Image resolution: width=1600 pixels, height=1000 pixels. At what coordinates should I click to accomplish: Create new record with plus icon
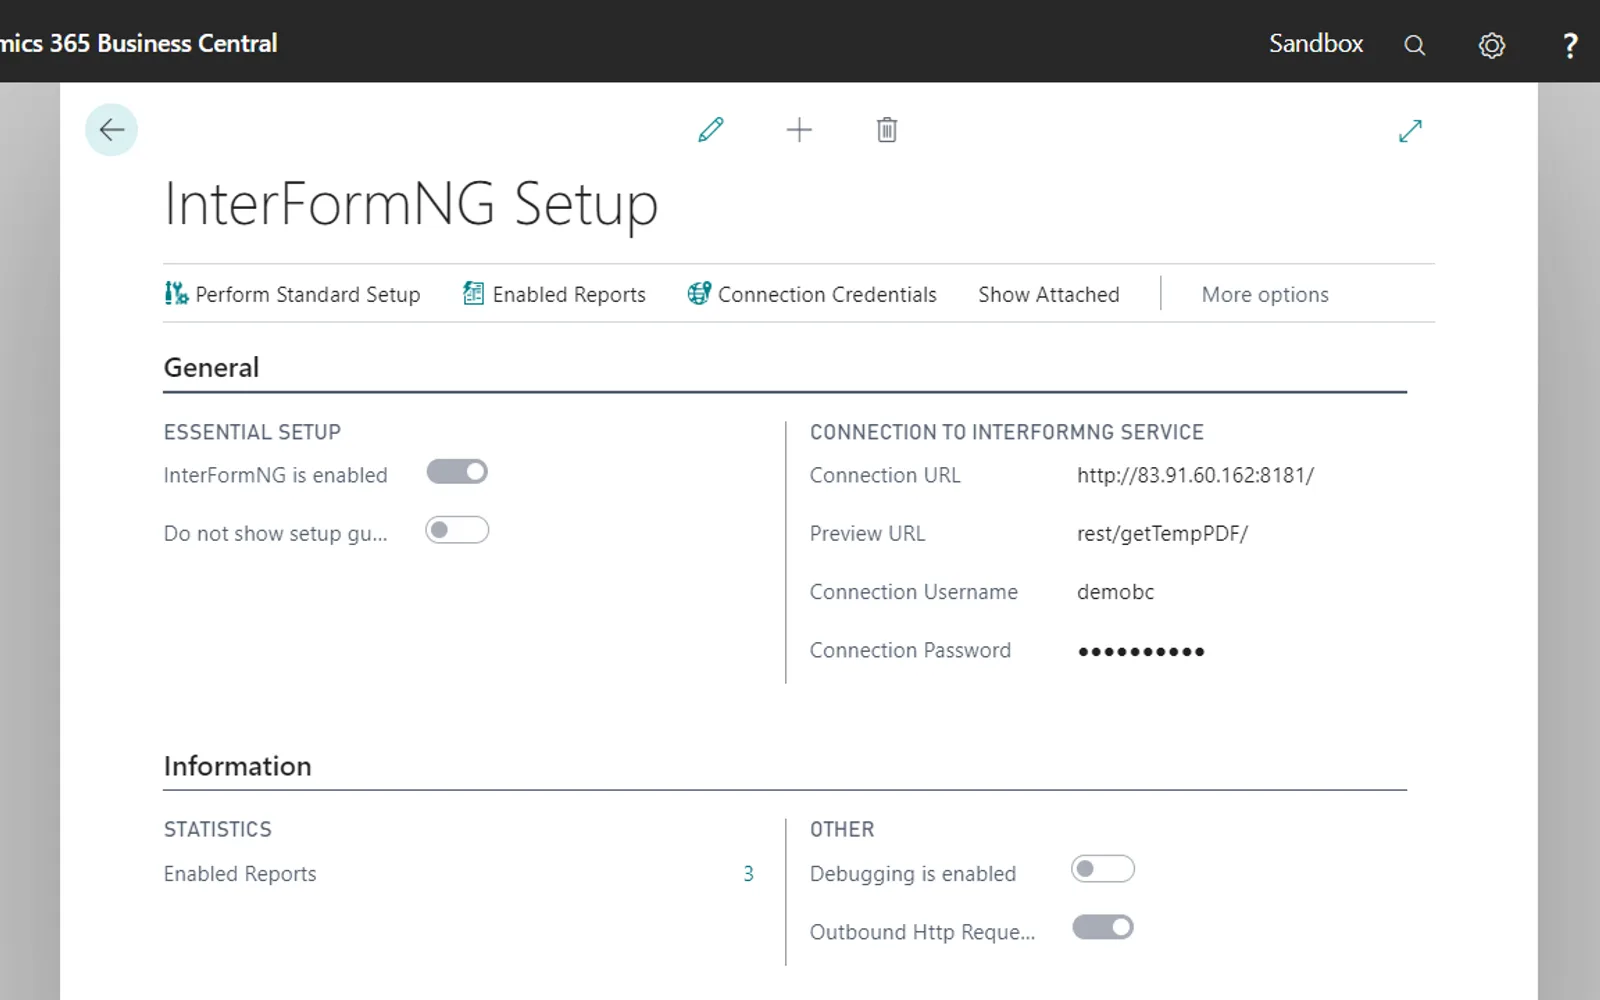click(x=799, y=130)
